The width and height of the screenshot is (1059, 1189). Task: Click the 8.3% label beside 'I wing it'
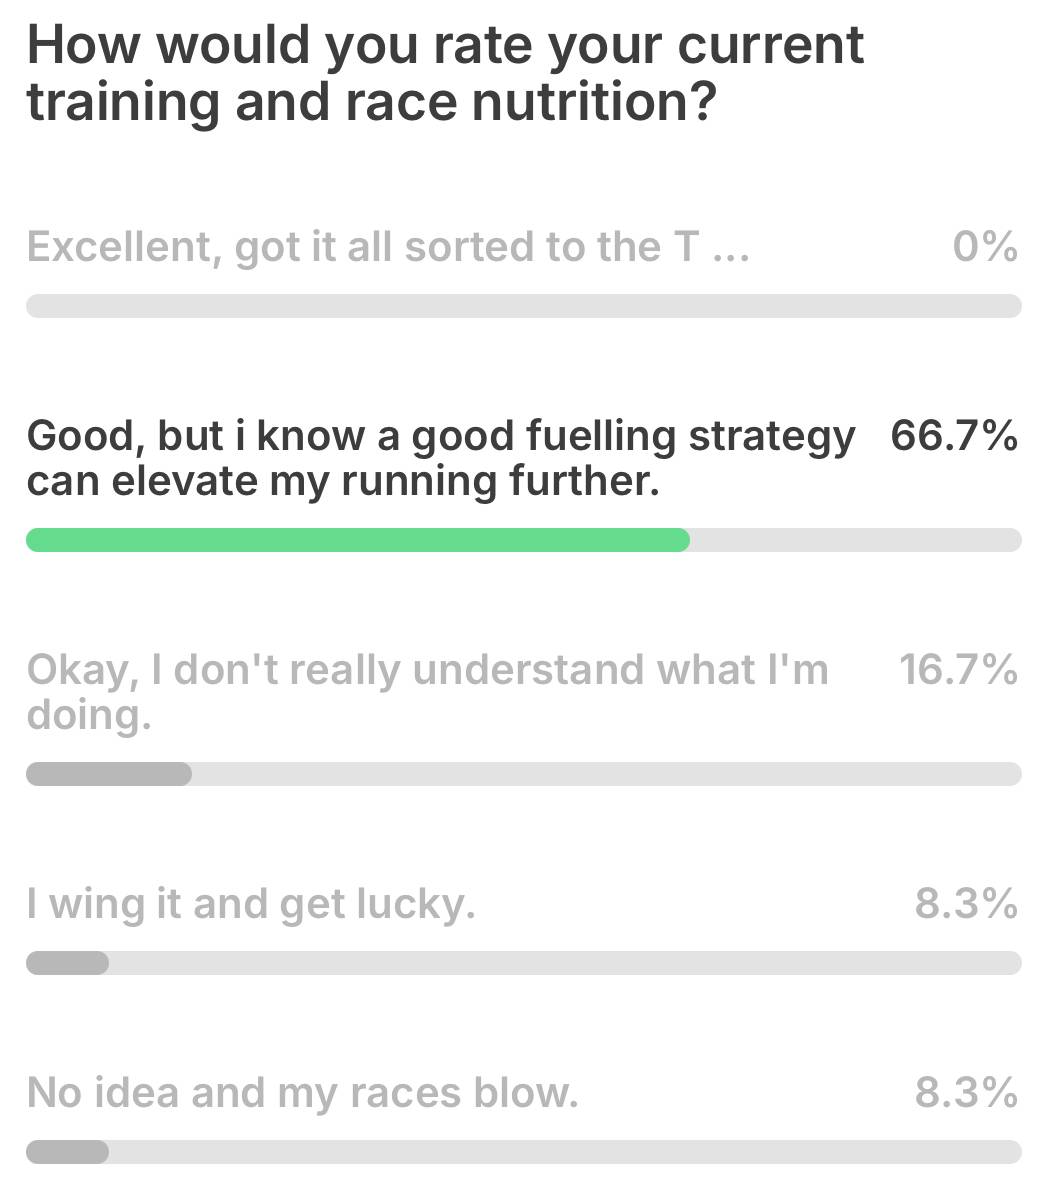(966, 903)
